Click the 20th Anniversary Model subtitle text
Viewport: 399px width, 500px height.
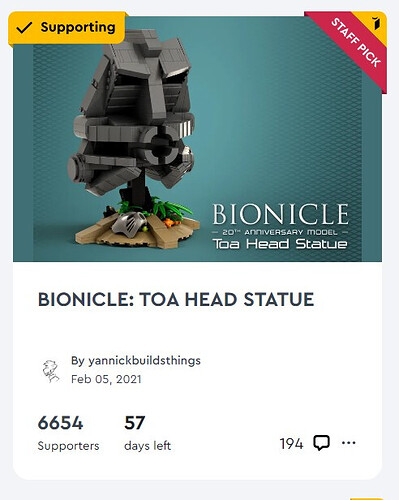280,232
